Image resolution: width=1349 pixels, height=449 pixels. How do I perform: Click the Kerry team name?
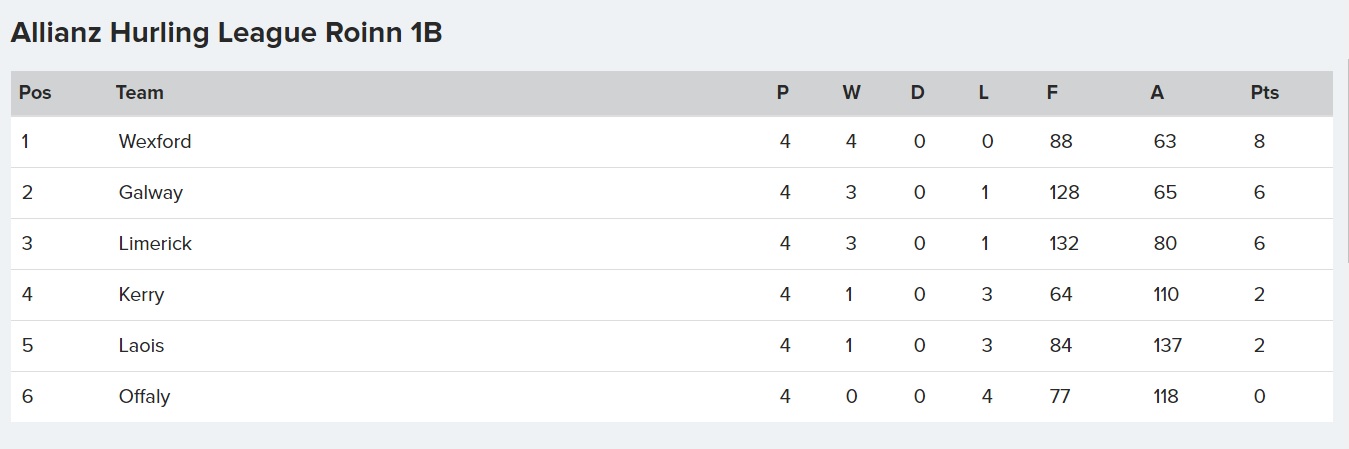point(141,295)
